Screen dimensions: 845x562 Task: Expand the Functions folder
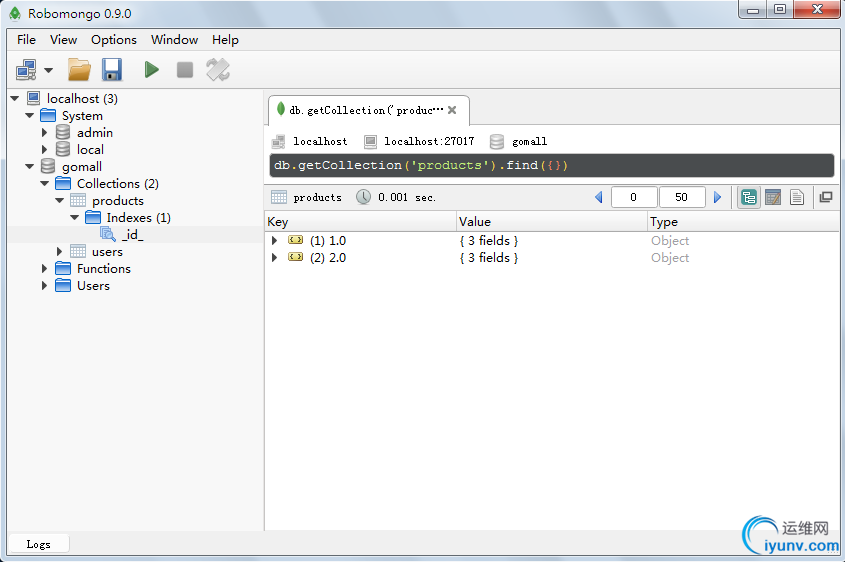point(45,268)
